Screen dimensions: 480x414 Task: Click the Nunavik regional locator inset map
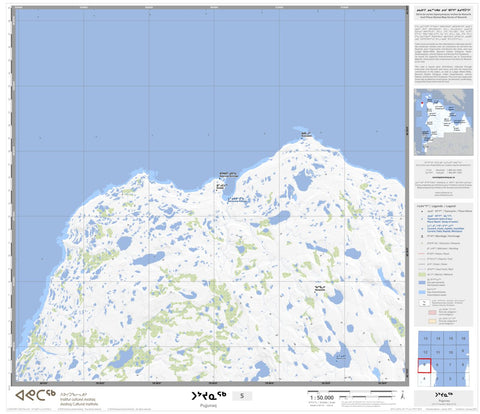(443, 122)
